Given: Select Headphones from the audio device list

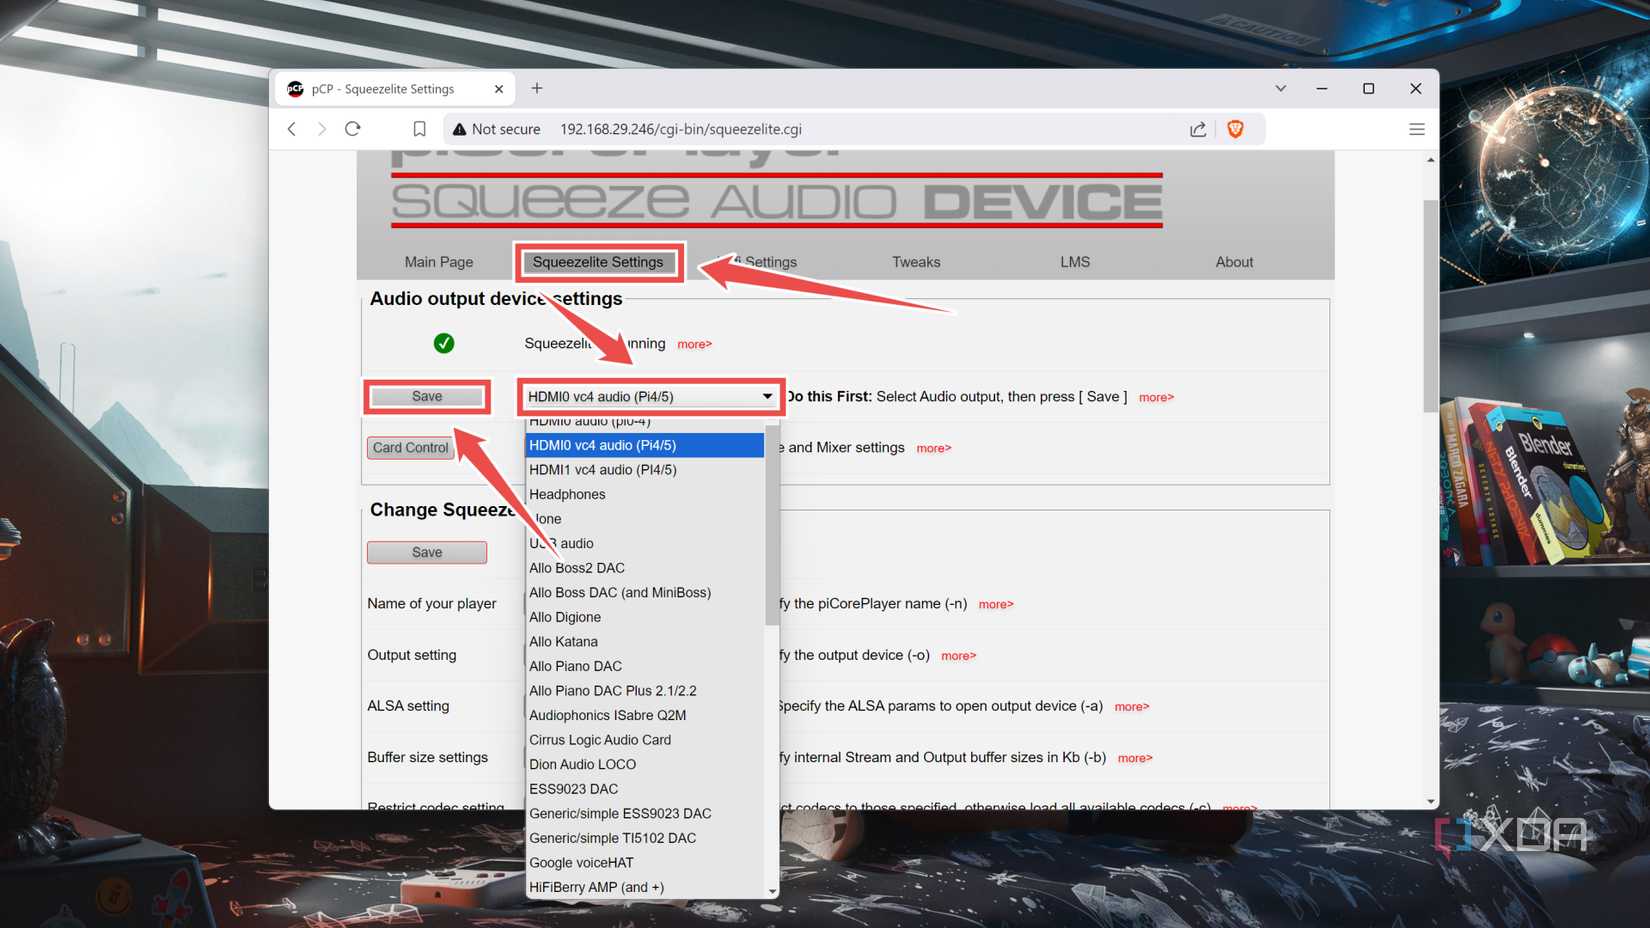Looking at the screenshot, I should coord(567,494).
